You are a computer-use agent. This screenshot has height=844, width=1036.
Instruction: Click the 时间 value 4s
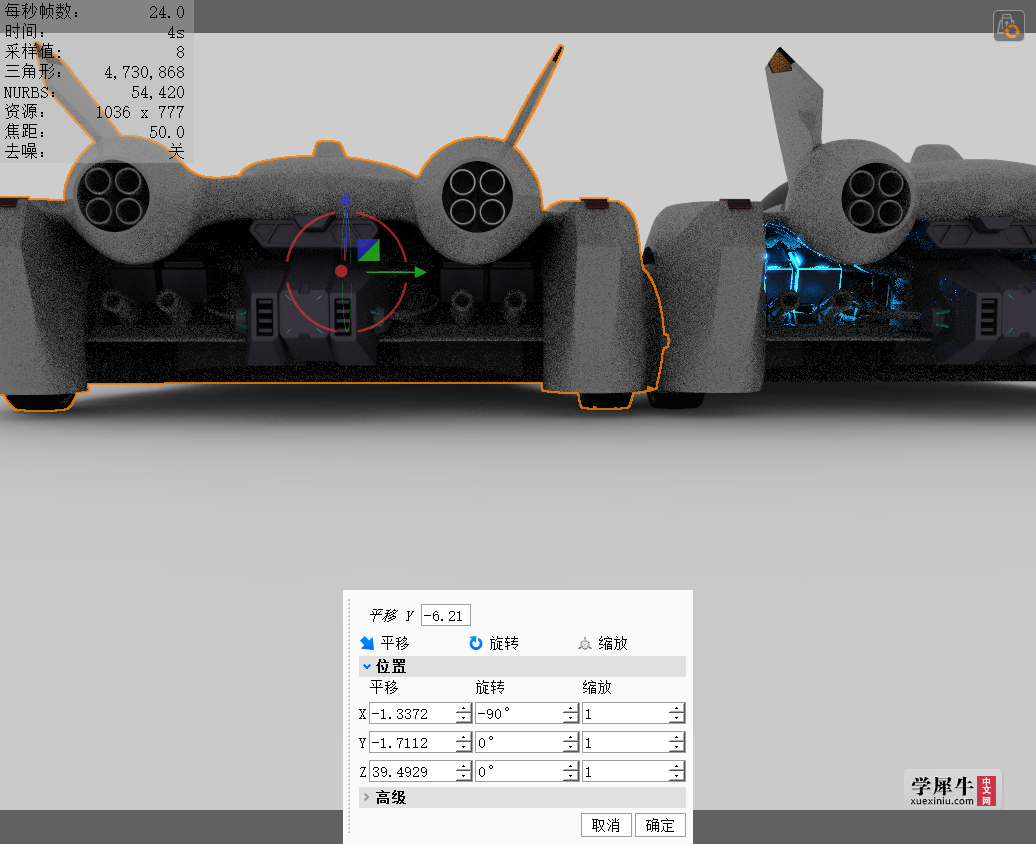coord(176,32)
